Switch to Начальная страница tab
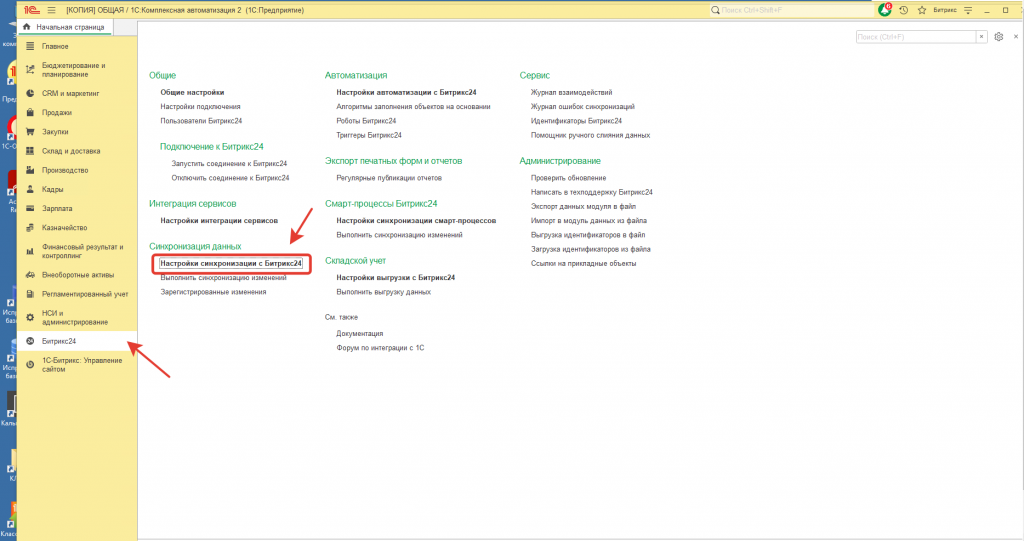 pyautogui.click(x=65, y=27)
